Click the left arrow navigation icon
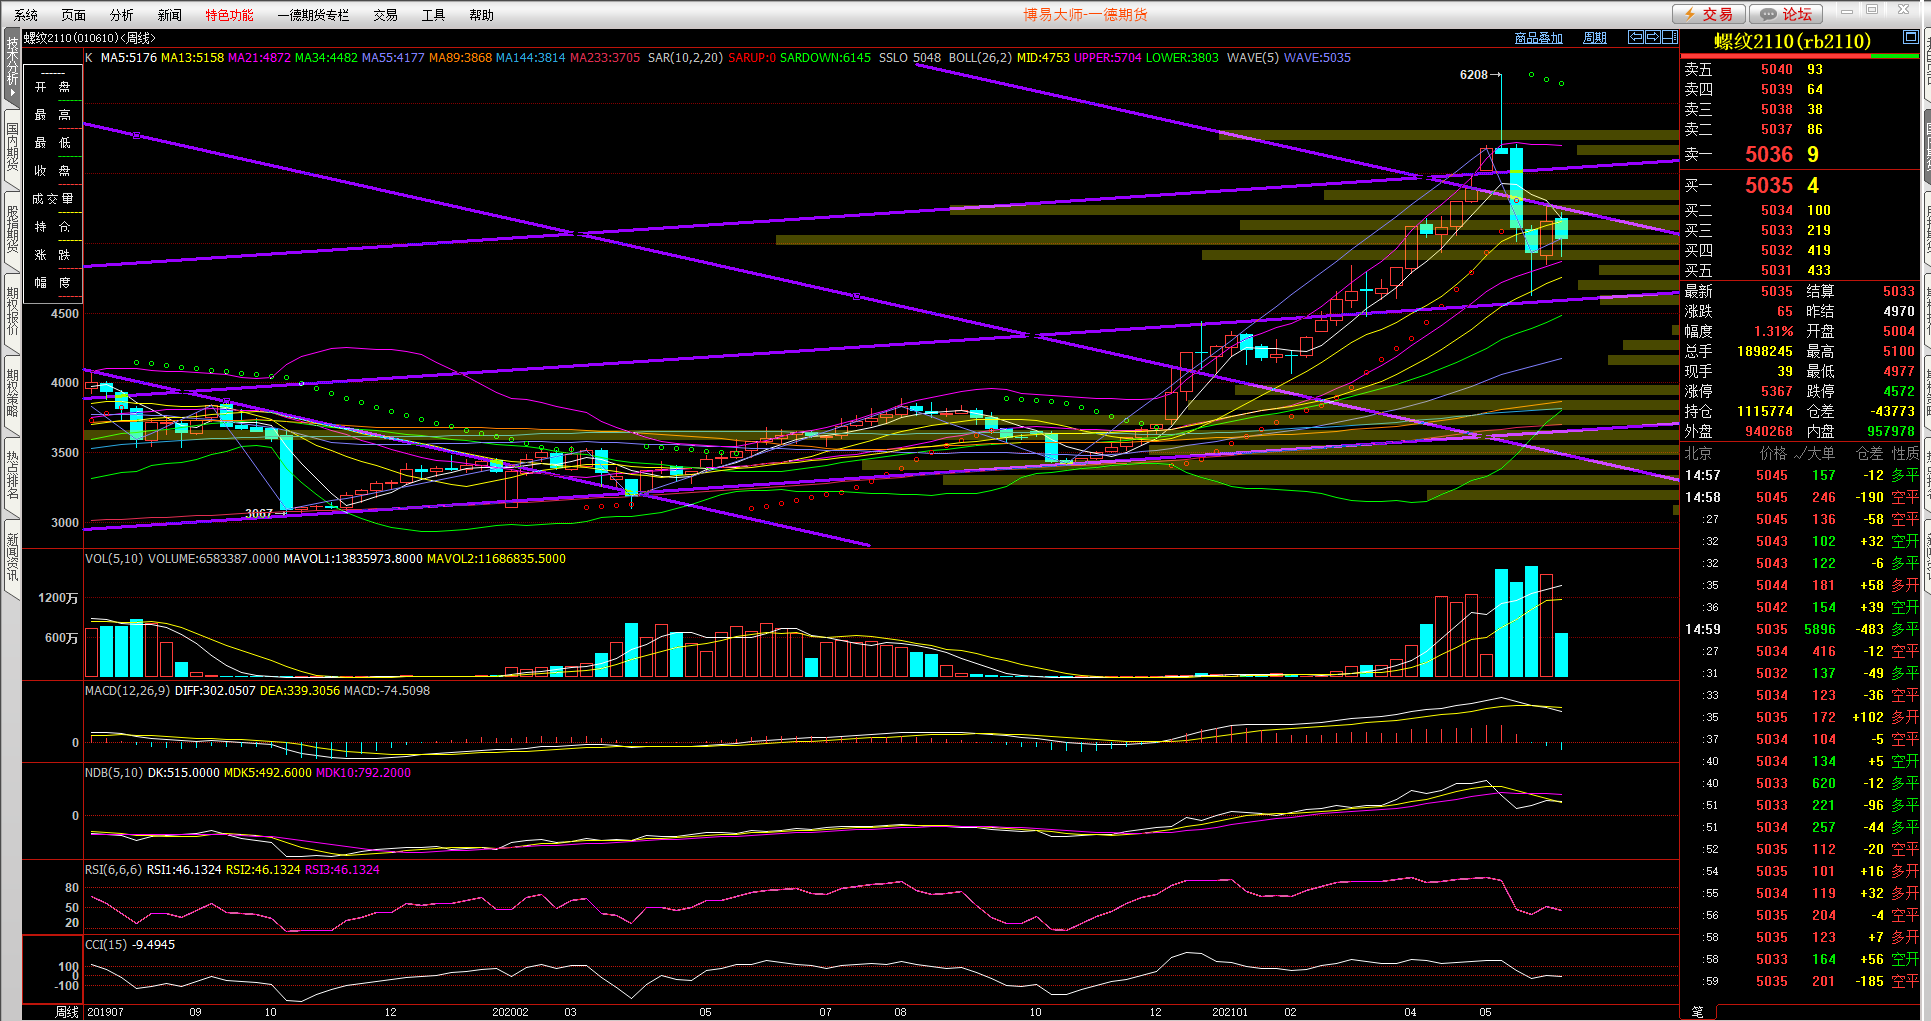The width and height of the screenshot is (1931, 1021). (1636, 37)
